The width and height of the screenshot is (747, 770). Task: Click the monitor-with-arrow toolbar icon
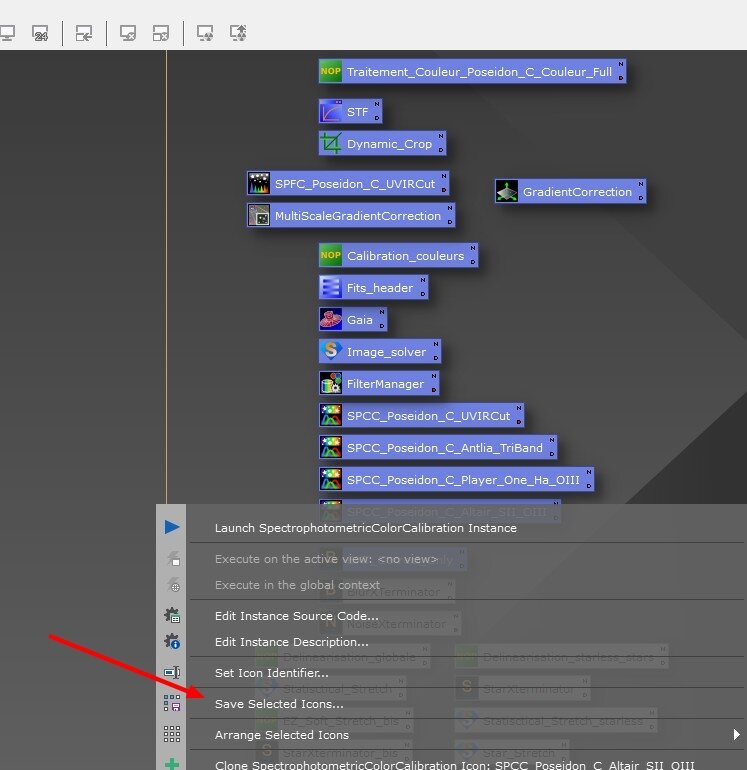(84, 33)
